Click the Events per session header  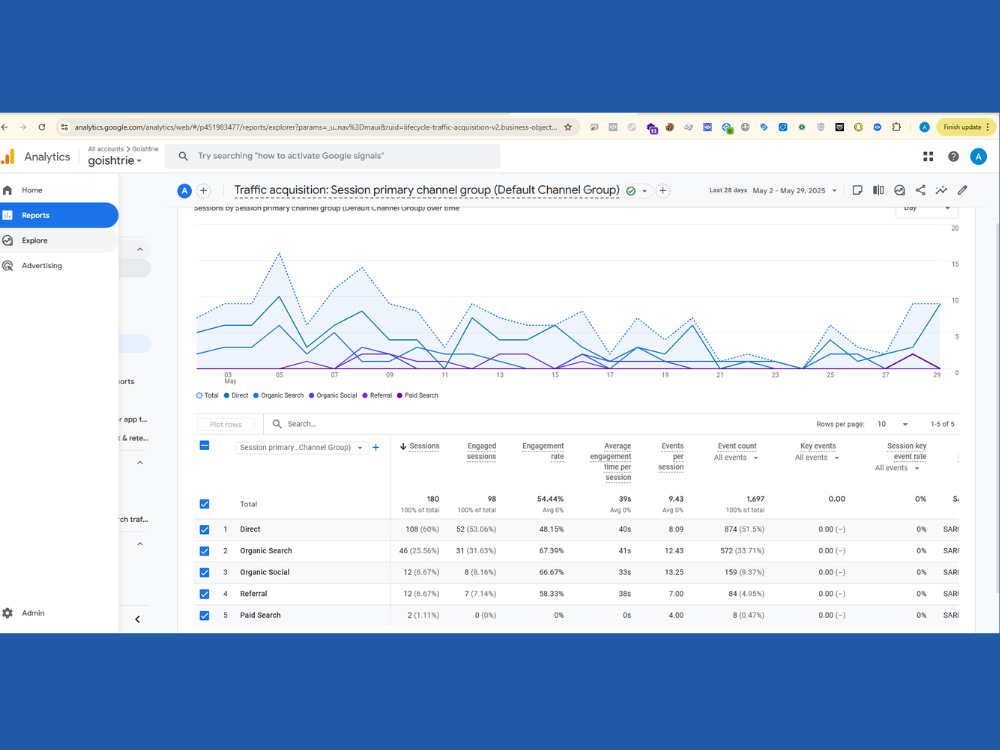click(672, 457)
